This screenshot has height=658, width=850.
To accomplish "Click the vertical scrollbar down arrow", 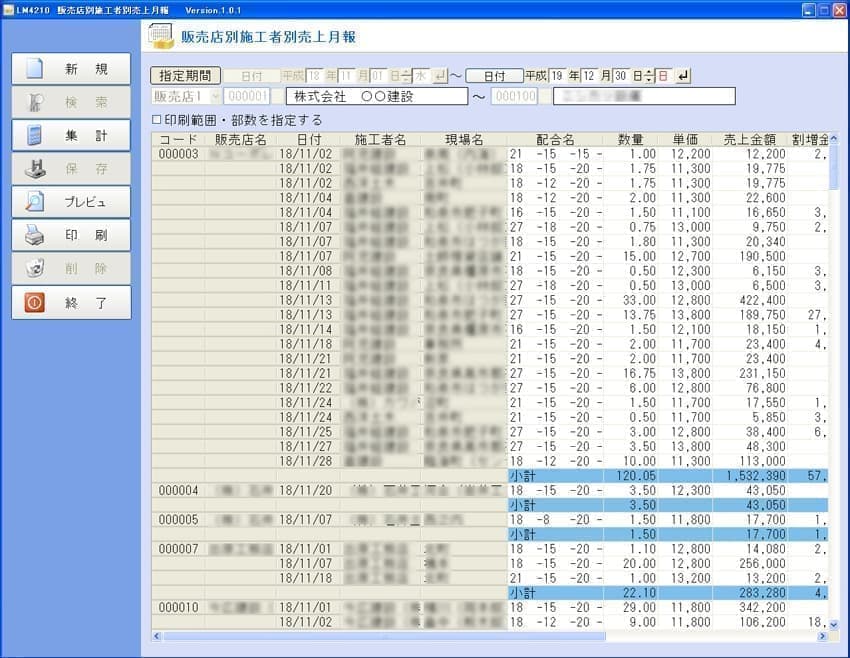I will click(x=834, y=624).
